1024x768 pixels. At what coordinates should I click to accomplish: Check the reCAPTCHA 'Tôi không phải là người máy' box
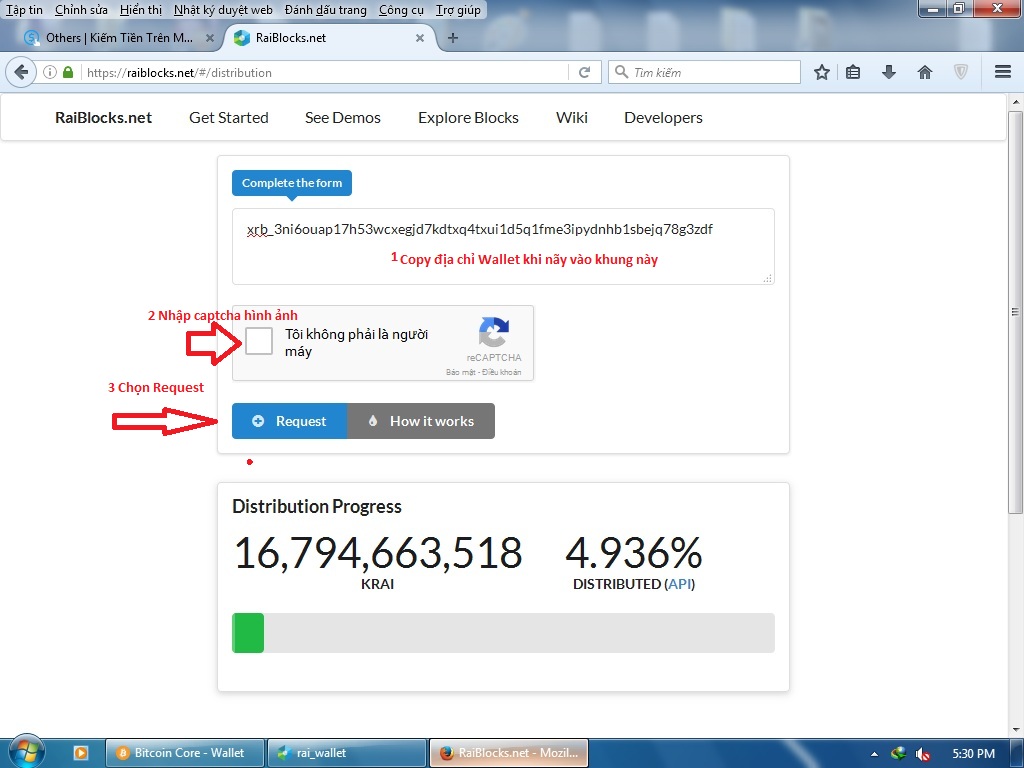(x=259, y=342)
